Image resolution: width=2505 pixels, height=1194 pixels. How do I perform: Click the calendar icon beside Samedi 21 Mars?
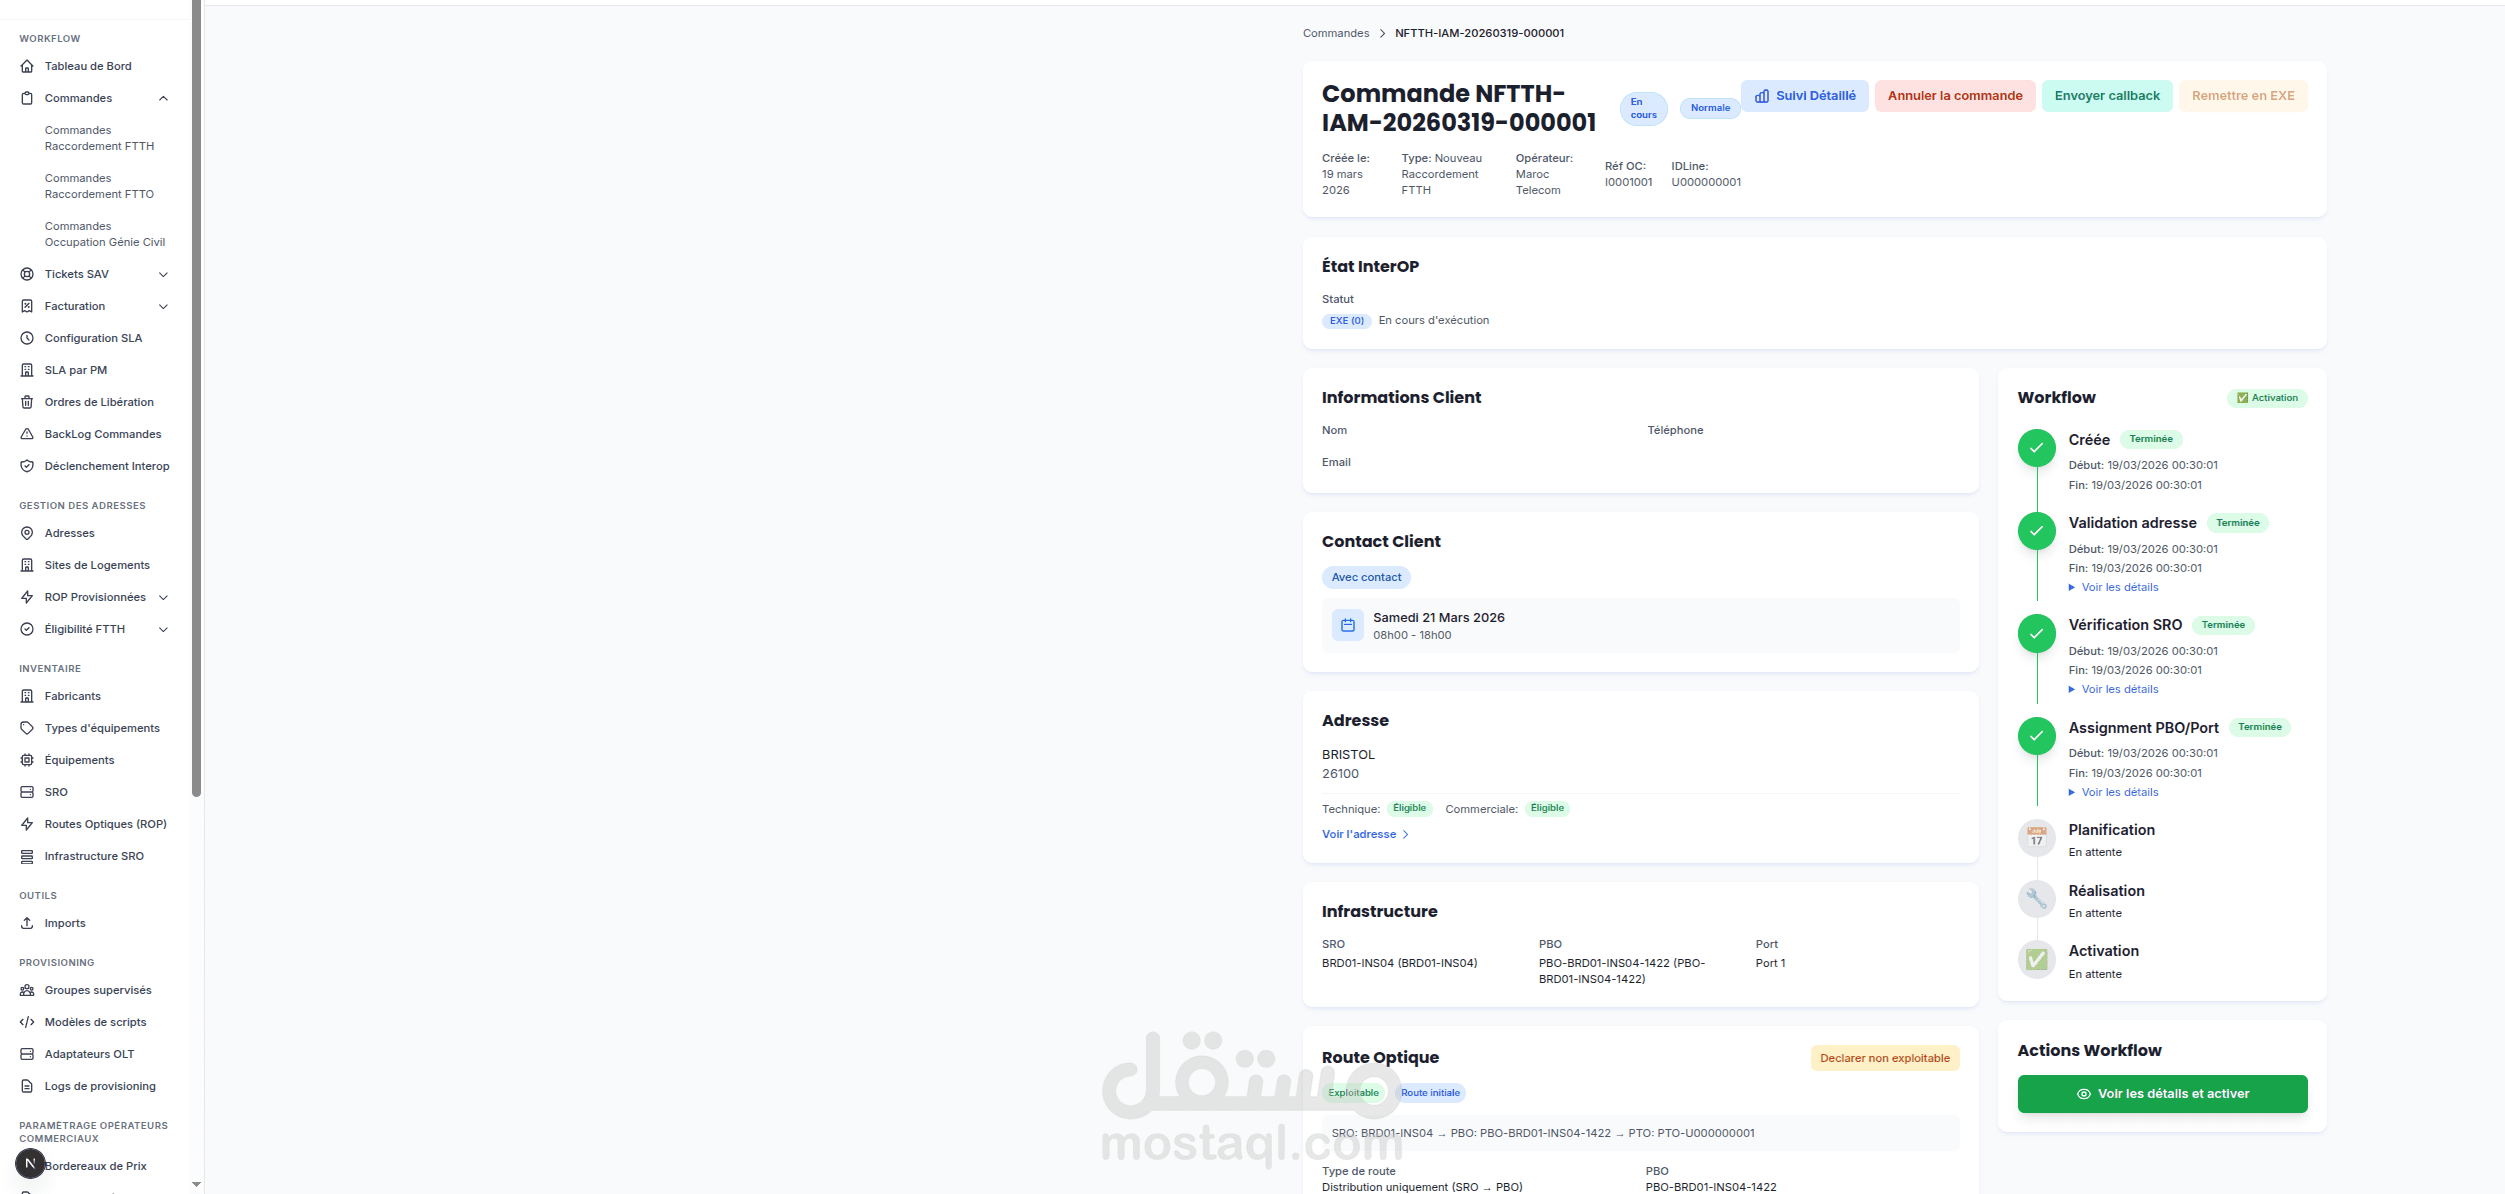click(1347, 626)
